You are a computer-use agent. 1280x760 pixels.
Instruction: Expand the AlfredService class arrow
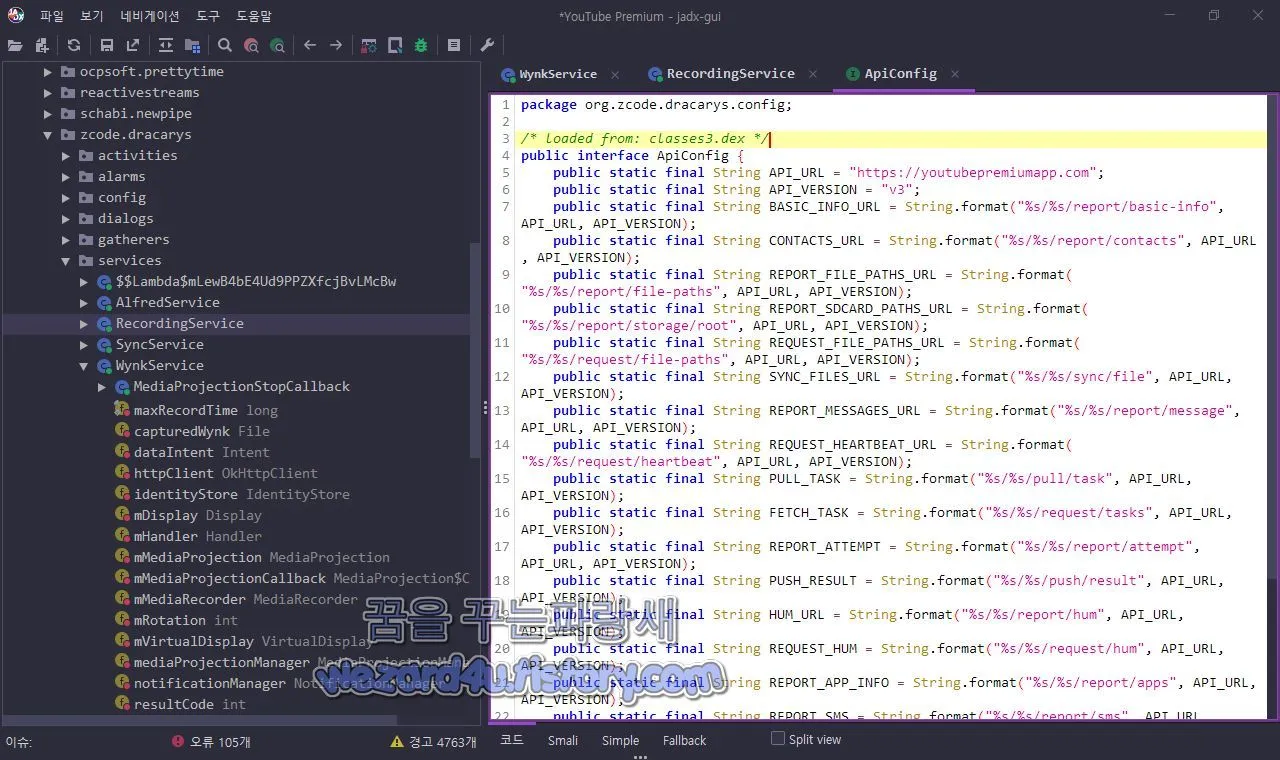[84, 303]
